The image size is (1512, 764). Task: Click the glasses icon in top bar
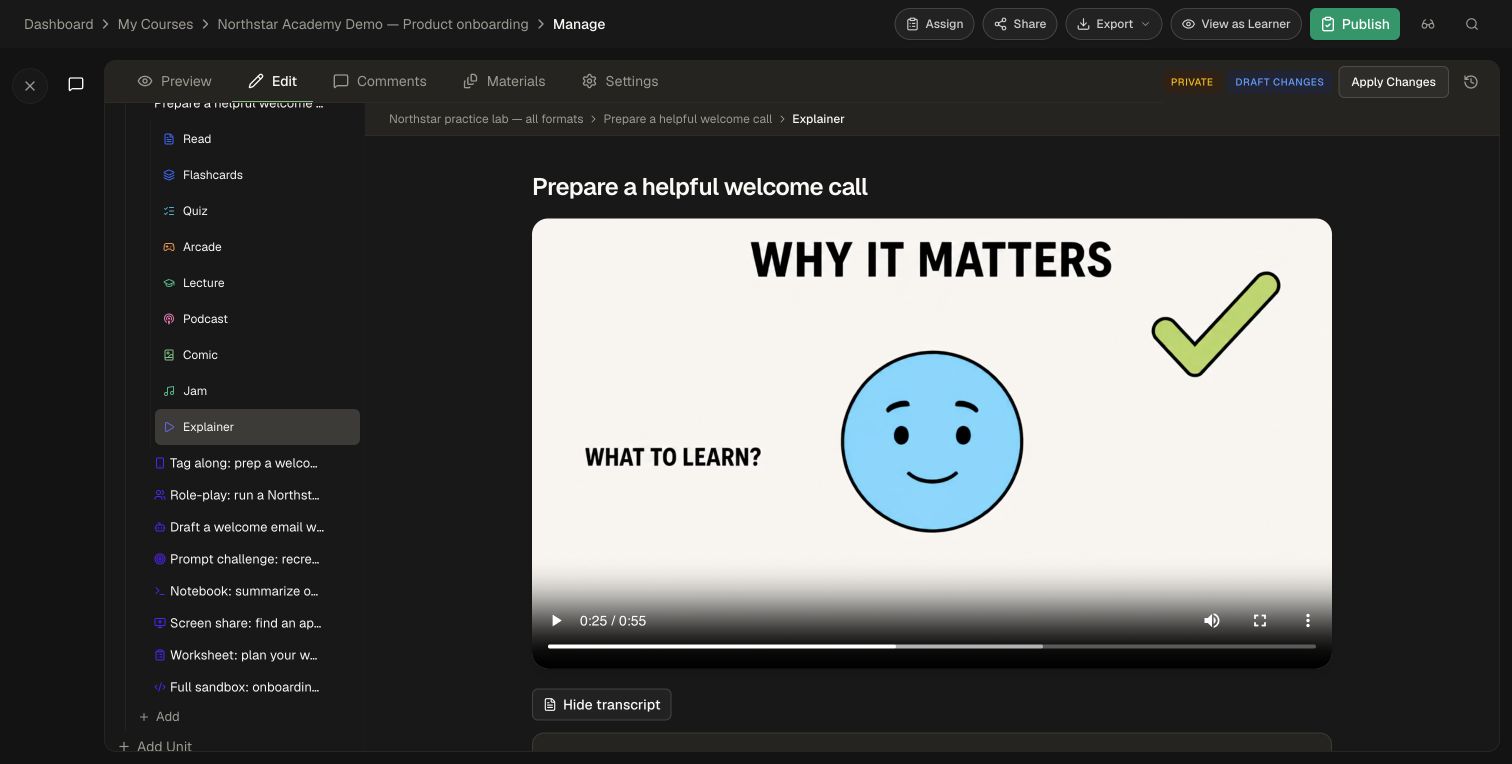[1428, 24]
